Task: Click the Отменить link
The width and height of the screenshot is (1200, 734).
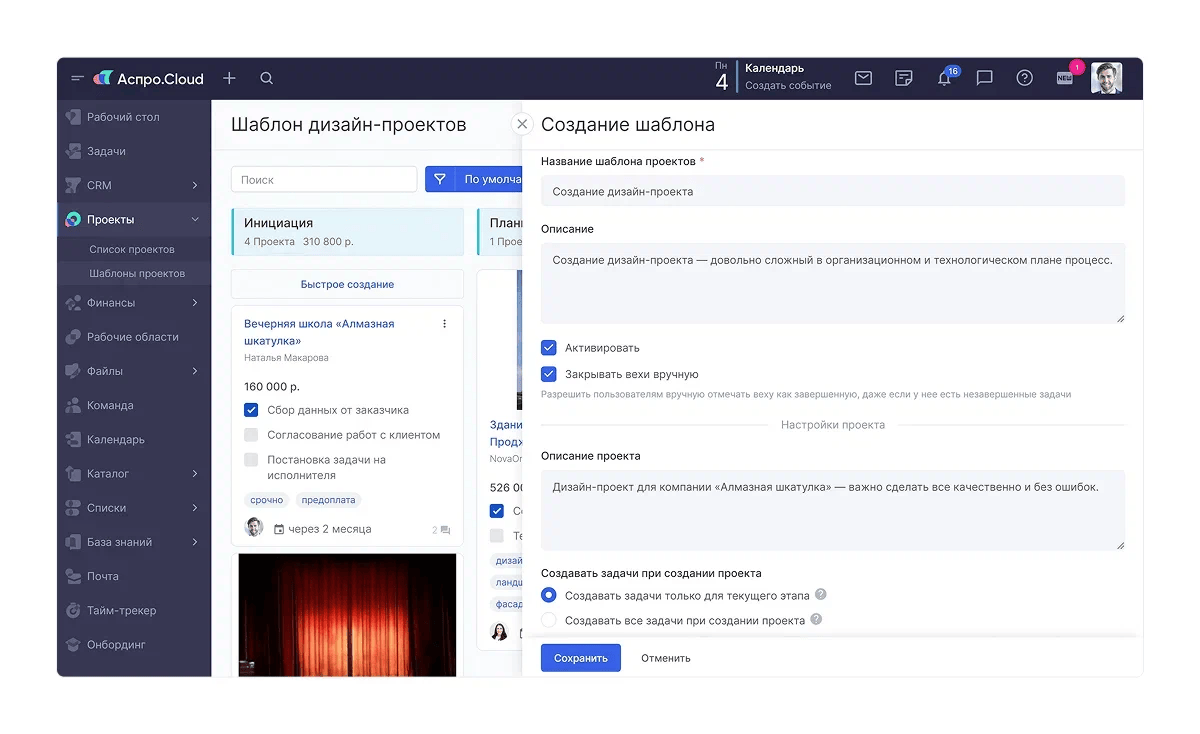Action: (666, 658)
